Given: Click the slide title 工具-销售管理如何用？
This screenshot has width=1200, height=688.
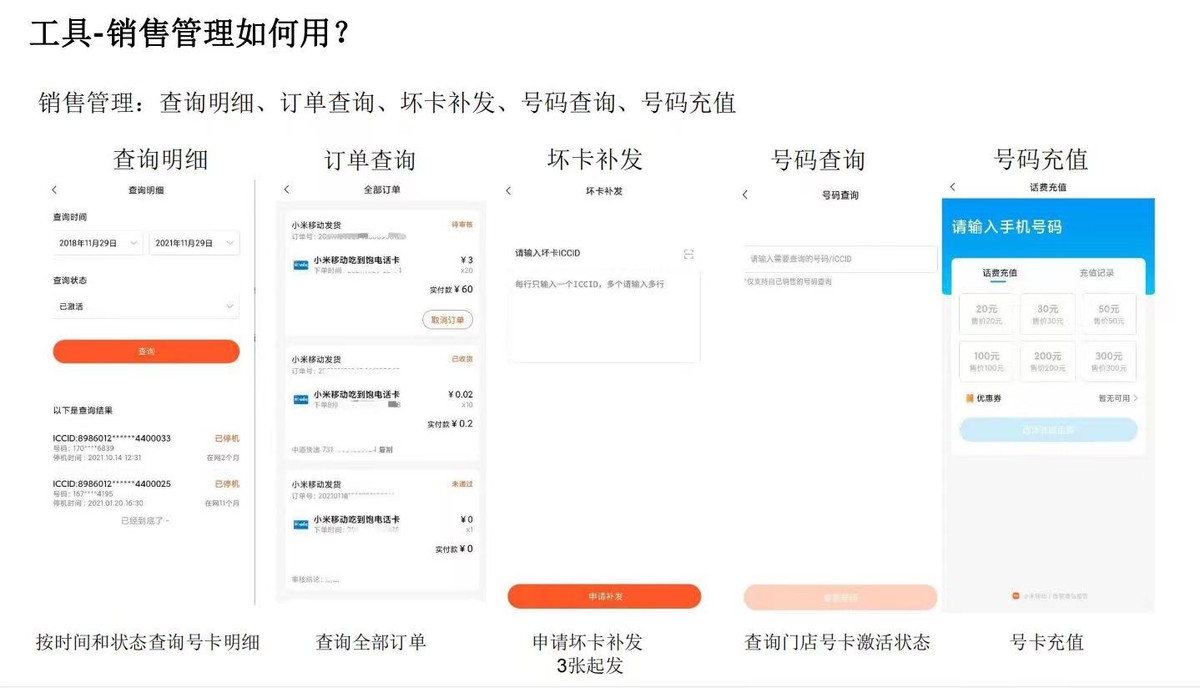Looking at the screenshot, I should 190,35.
